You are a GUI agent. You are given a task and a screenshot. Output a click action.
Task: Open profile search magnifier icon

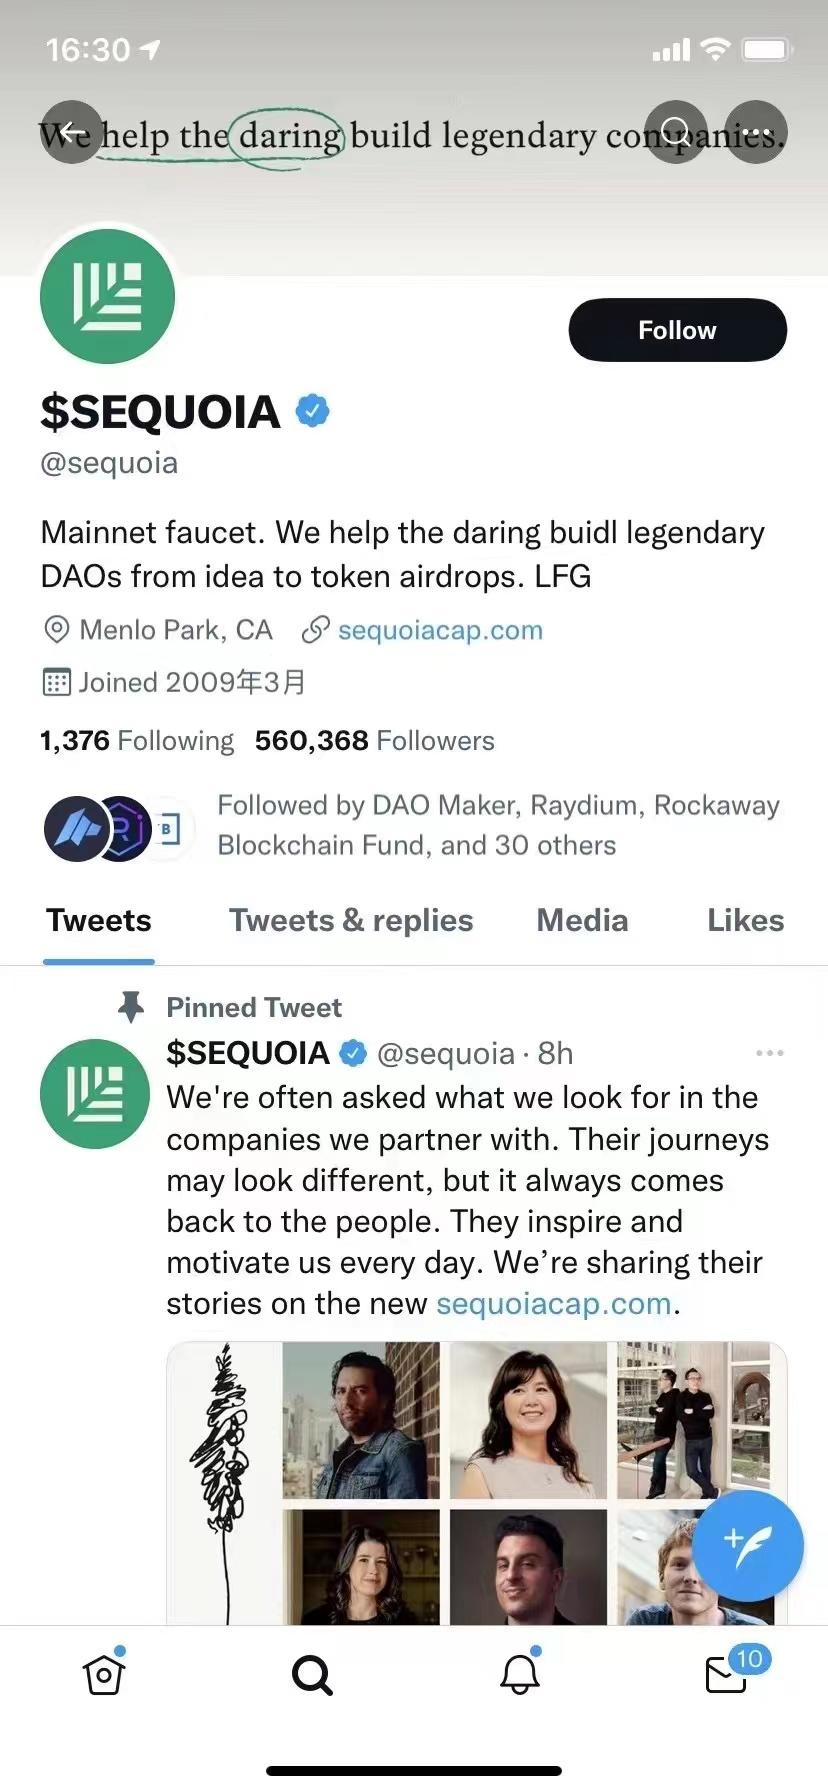click(677, 133)
